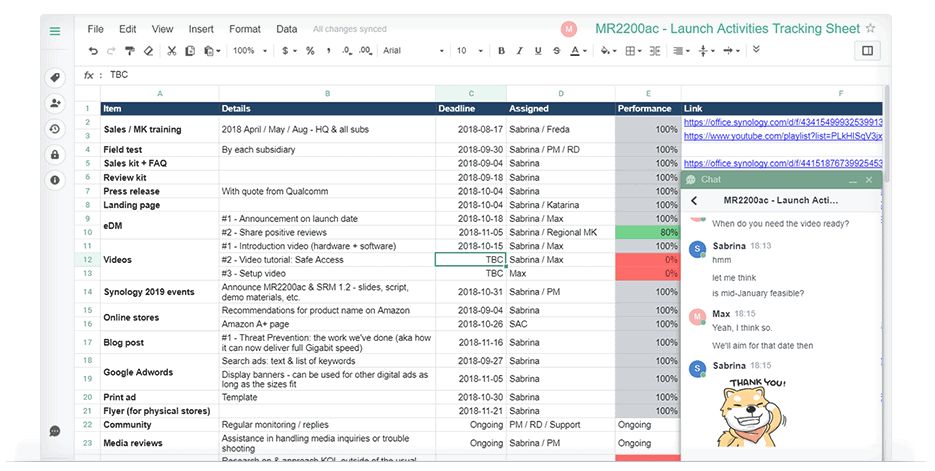Decrease decimal places
This screenshot has width=935, height=471.
[347, 51]
